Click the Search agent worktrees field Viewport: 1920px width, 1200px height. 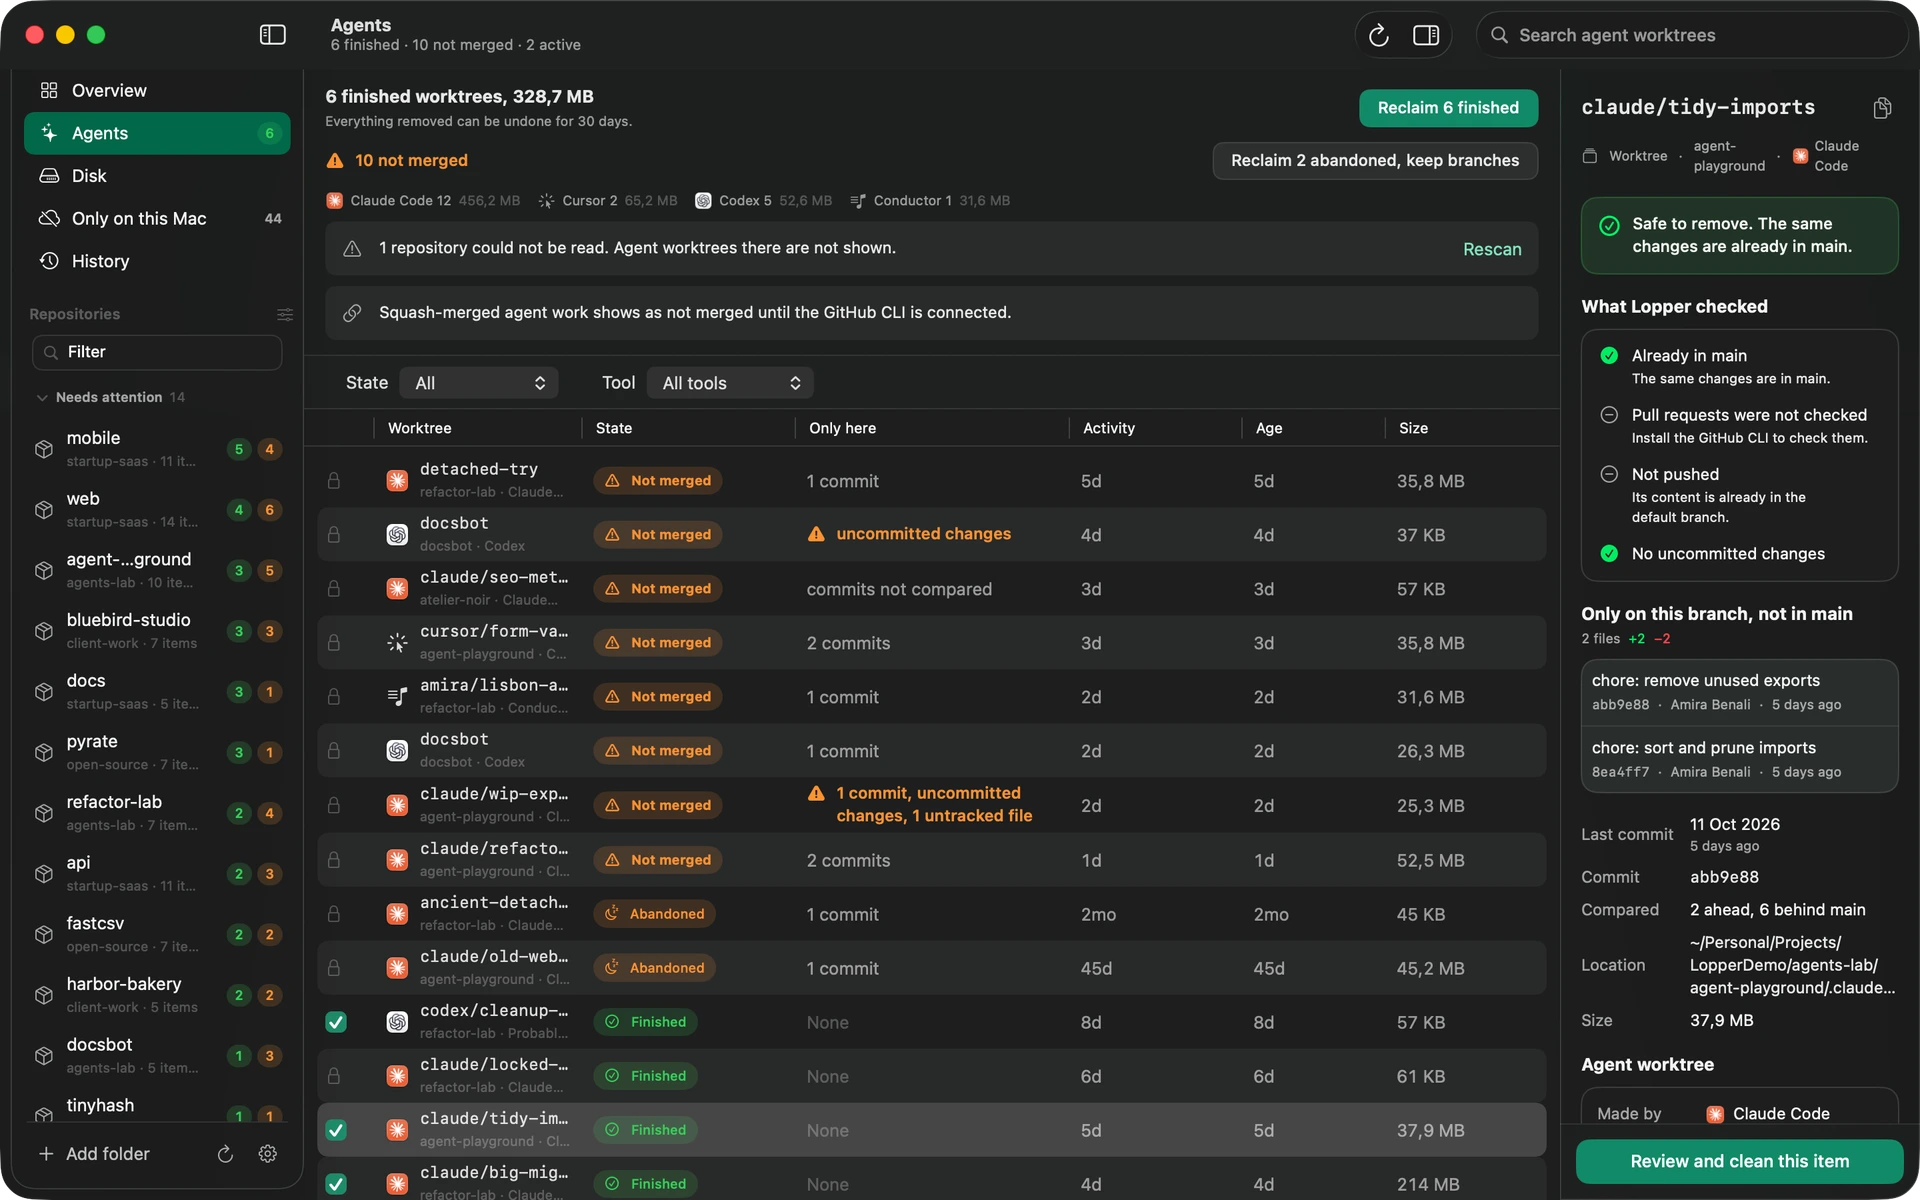(1692, 35)
